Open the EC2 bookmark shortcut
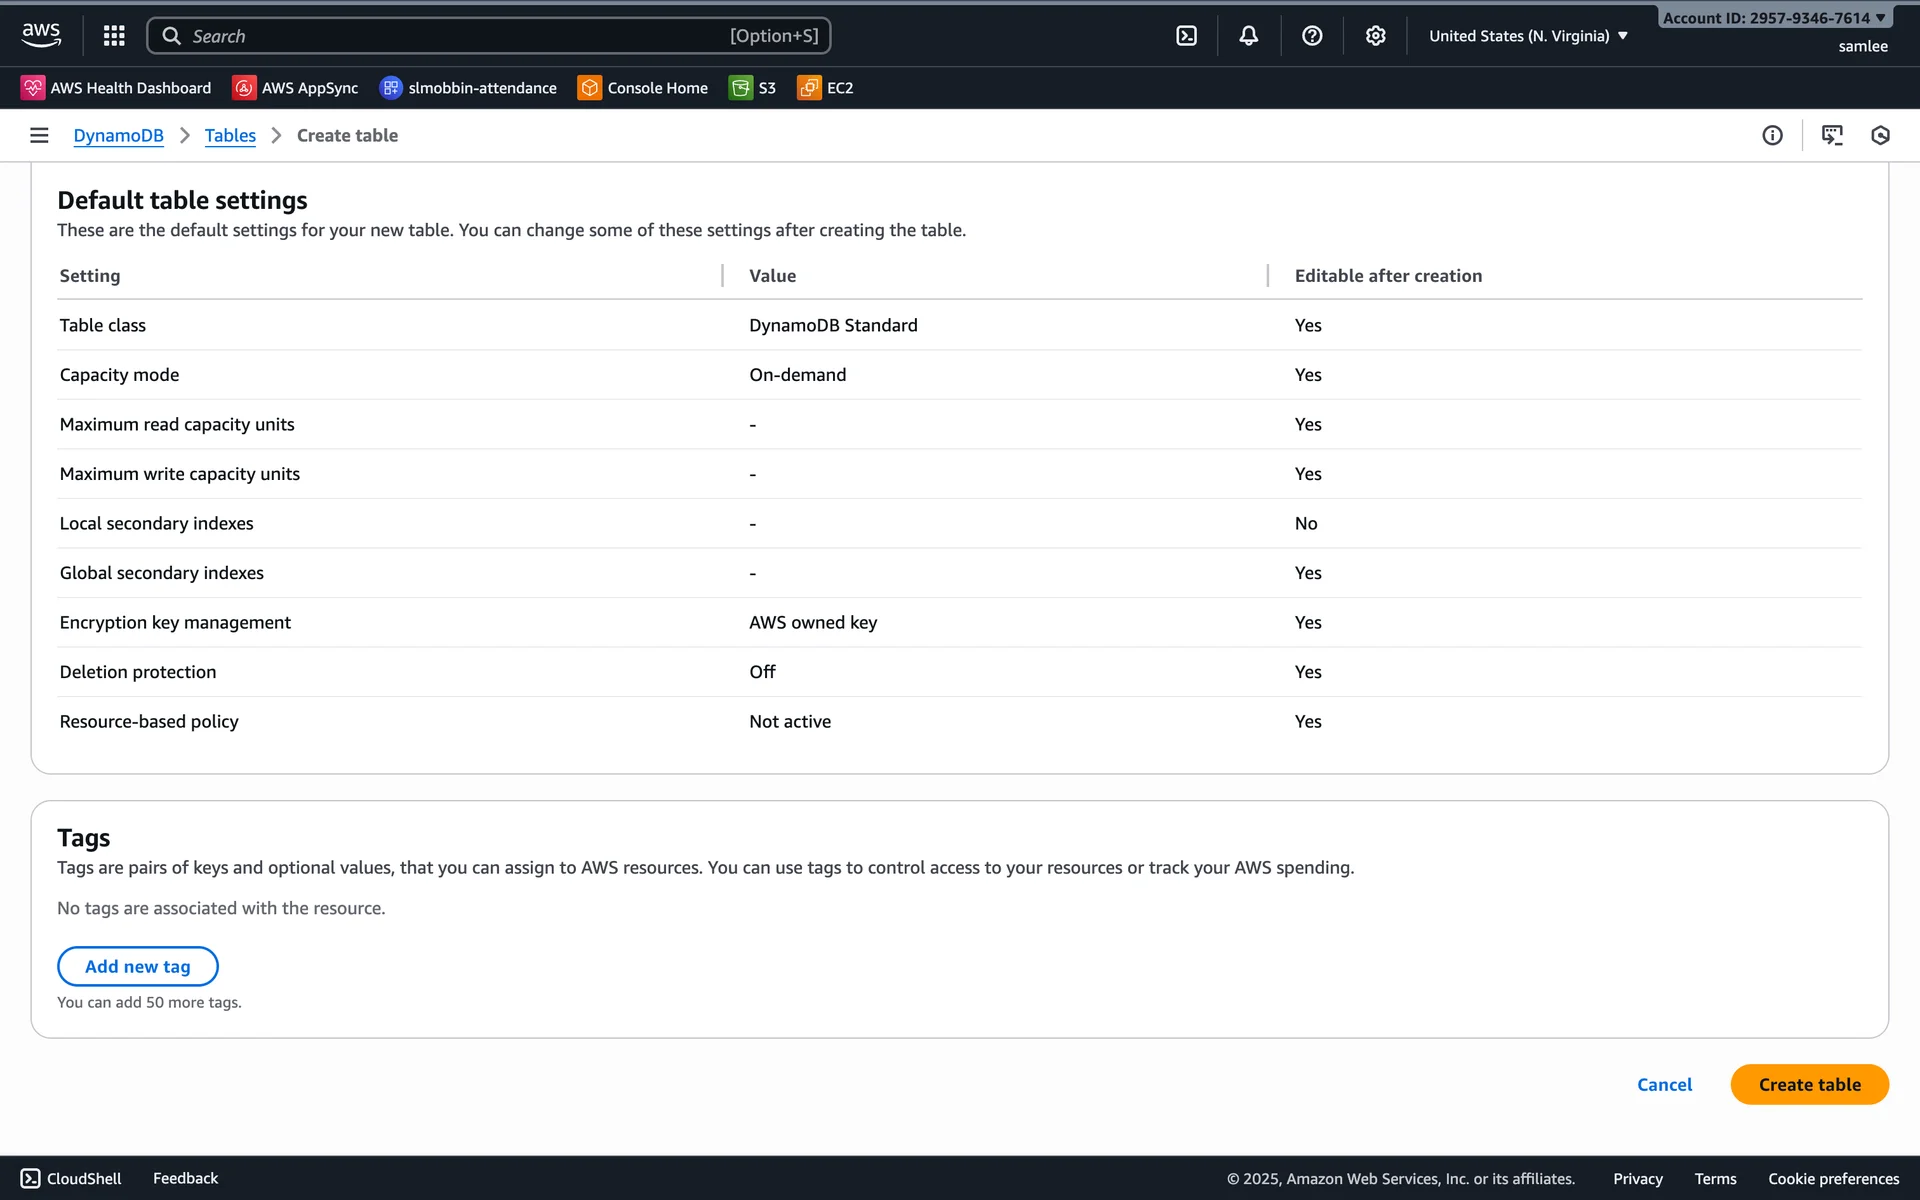Screen dimensions: 1920x1200 pyautogui.click(x=825, y=88)
